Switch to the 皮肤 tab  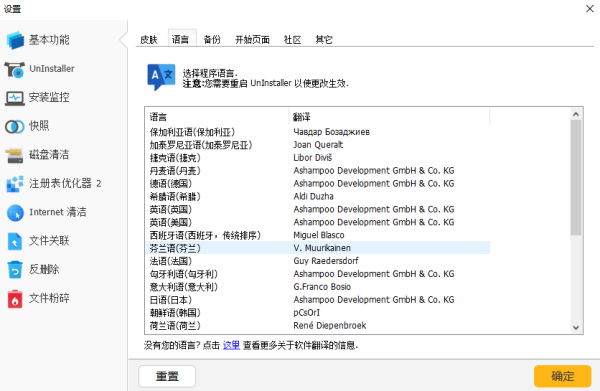coord(149,39)
